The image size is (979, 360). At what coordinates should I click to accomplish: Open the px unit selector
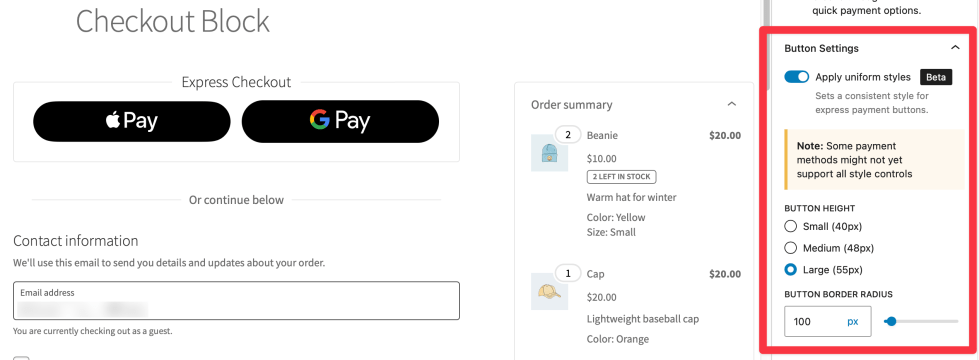click(853, 321)
